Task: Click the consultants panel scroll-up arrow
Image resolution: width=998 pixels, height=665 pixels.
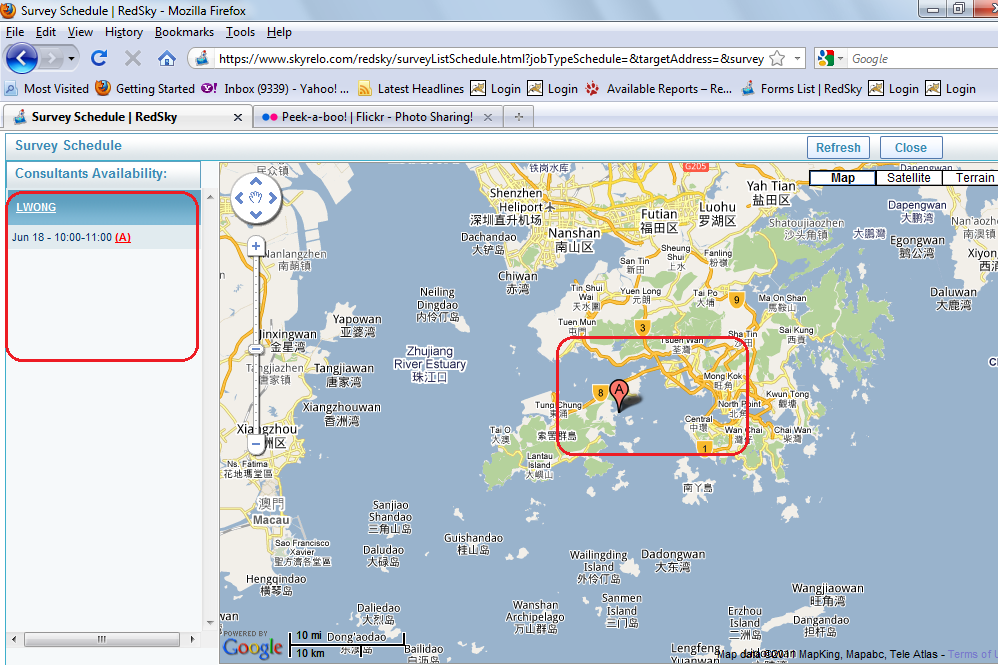Action: click(210, 197)
